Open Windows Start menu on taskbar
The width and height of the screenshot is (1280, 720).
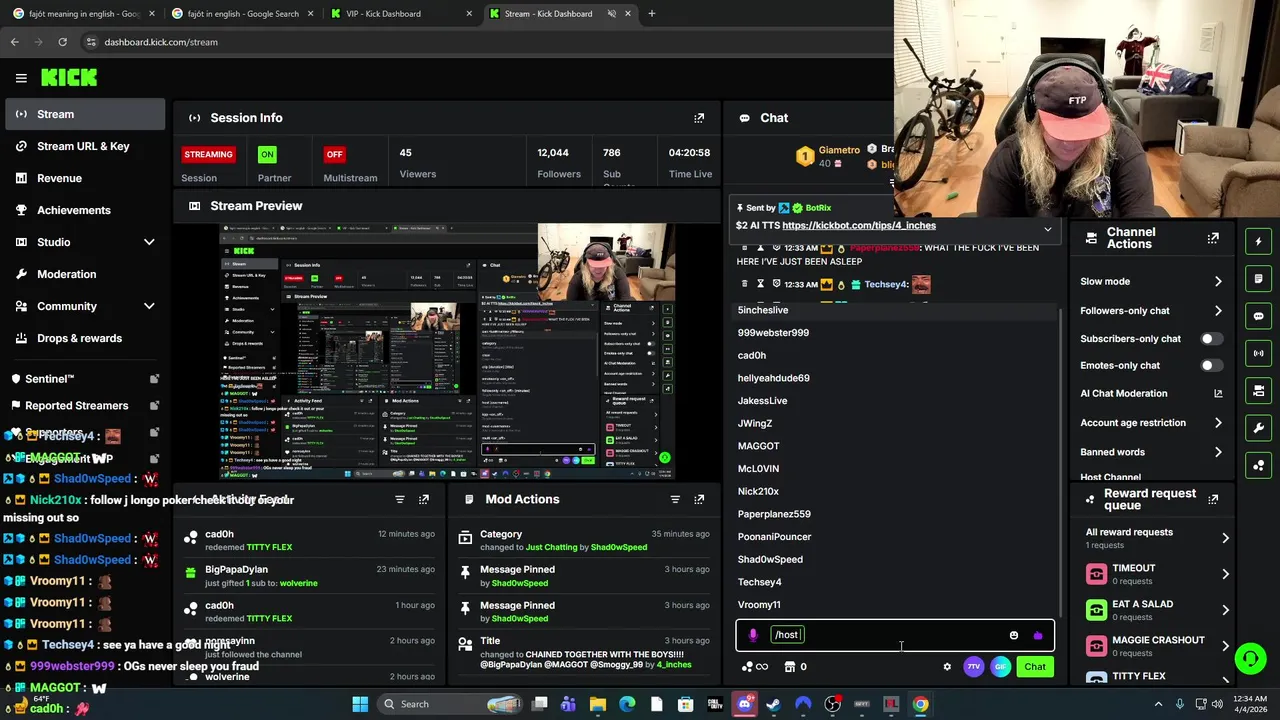point(360,704)
